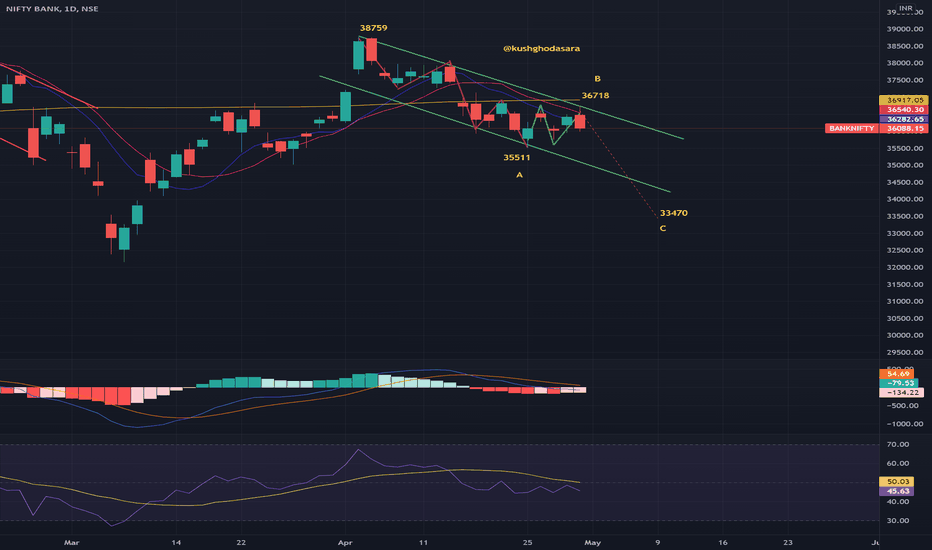The height and width of the screenshot is (550, 932).
Task: Select the Apr date on time axis
Action: [x=345, y=542]
